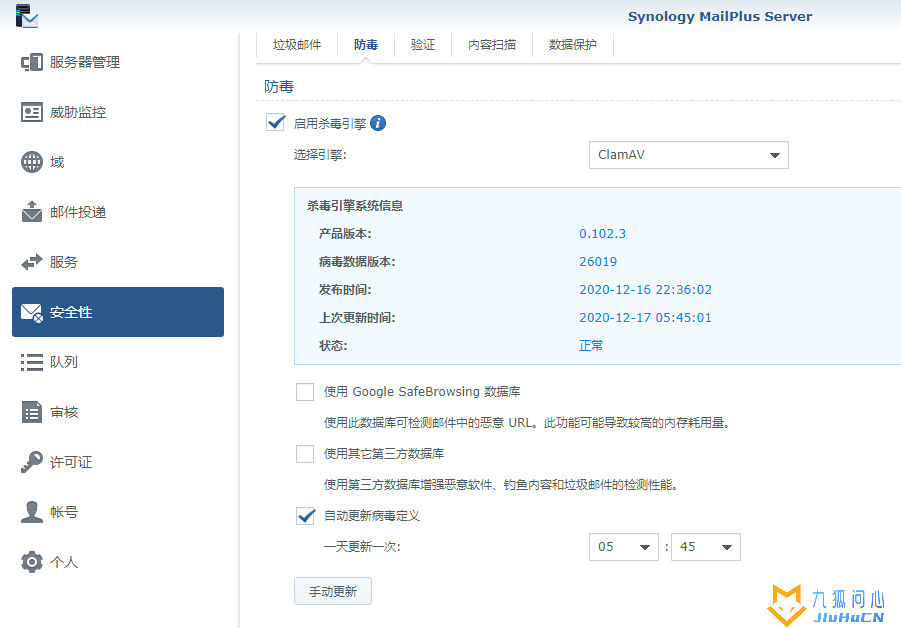The width and height of the screenshot is (901, 628).
Task: Click the info icon beside 启用杀毒引擎
Action: point(378,123)
